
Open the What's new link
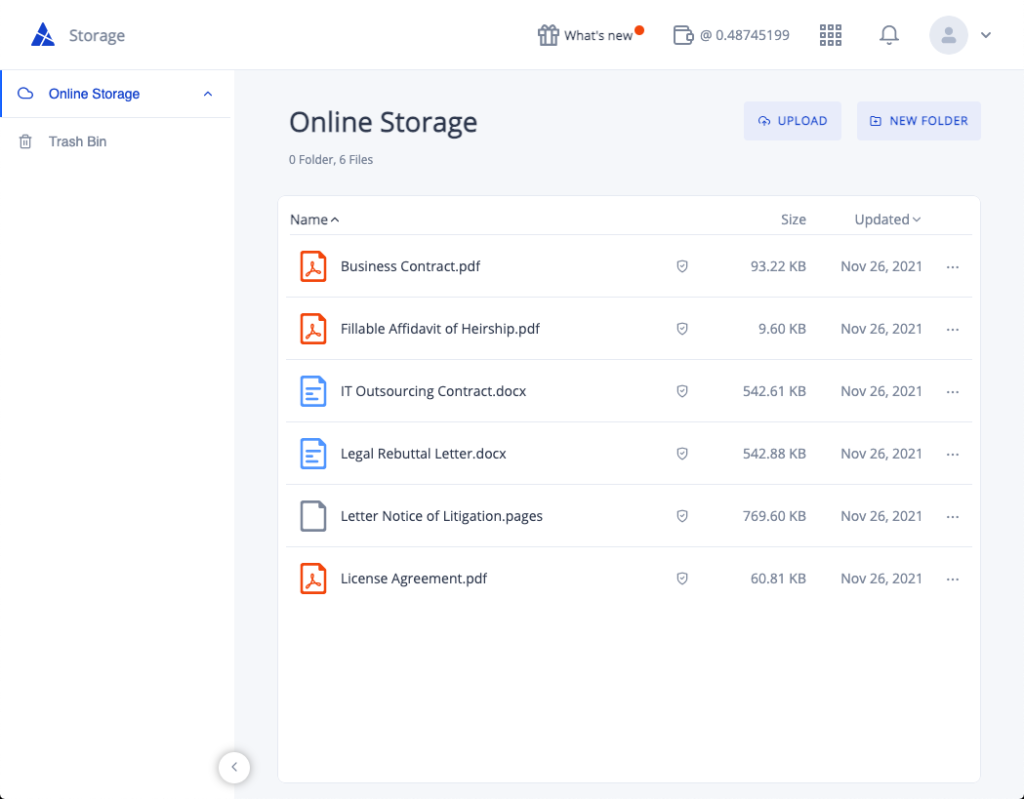(598, 35)
